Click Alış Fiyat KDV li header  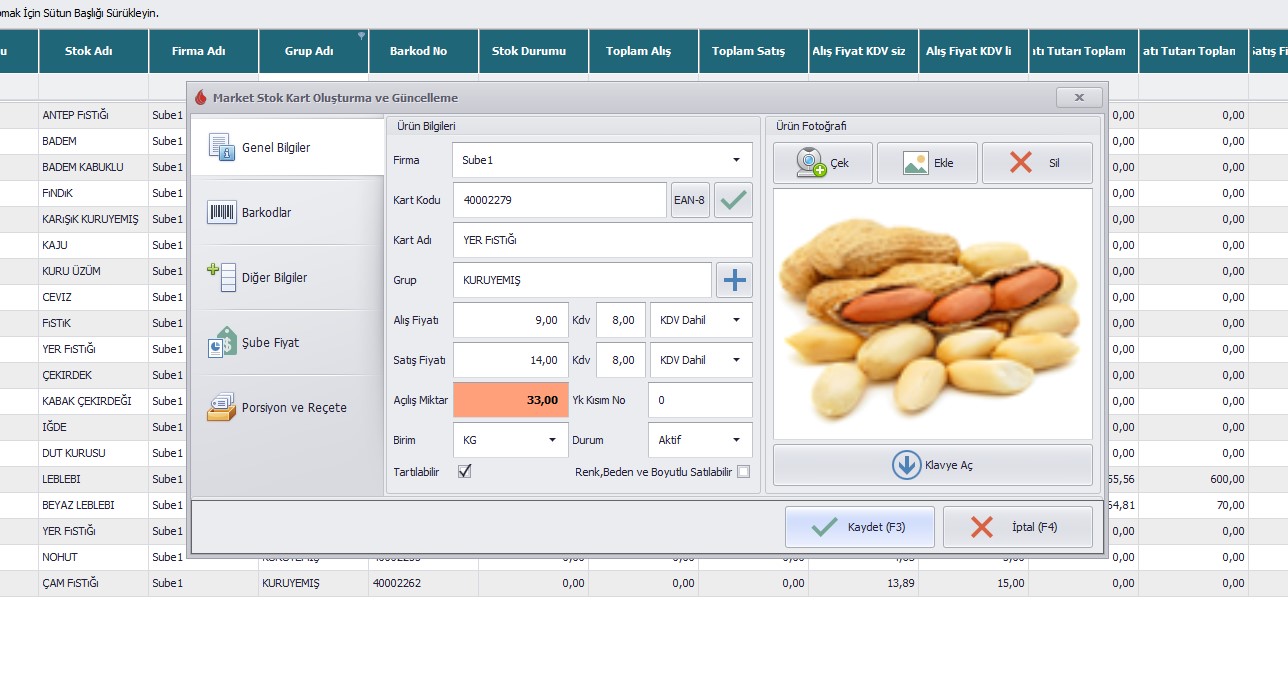point(973,51)
